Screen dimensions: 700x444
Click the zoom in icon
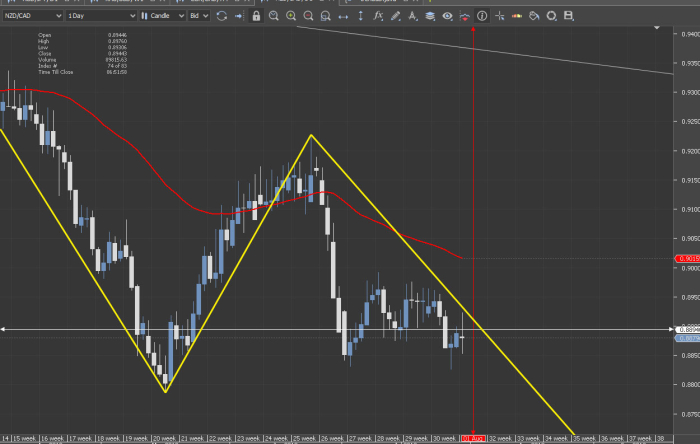click(291, 16)
